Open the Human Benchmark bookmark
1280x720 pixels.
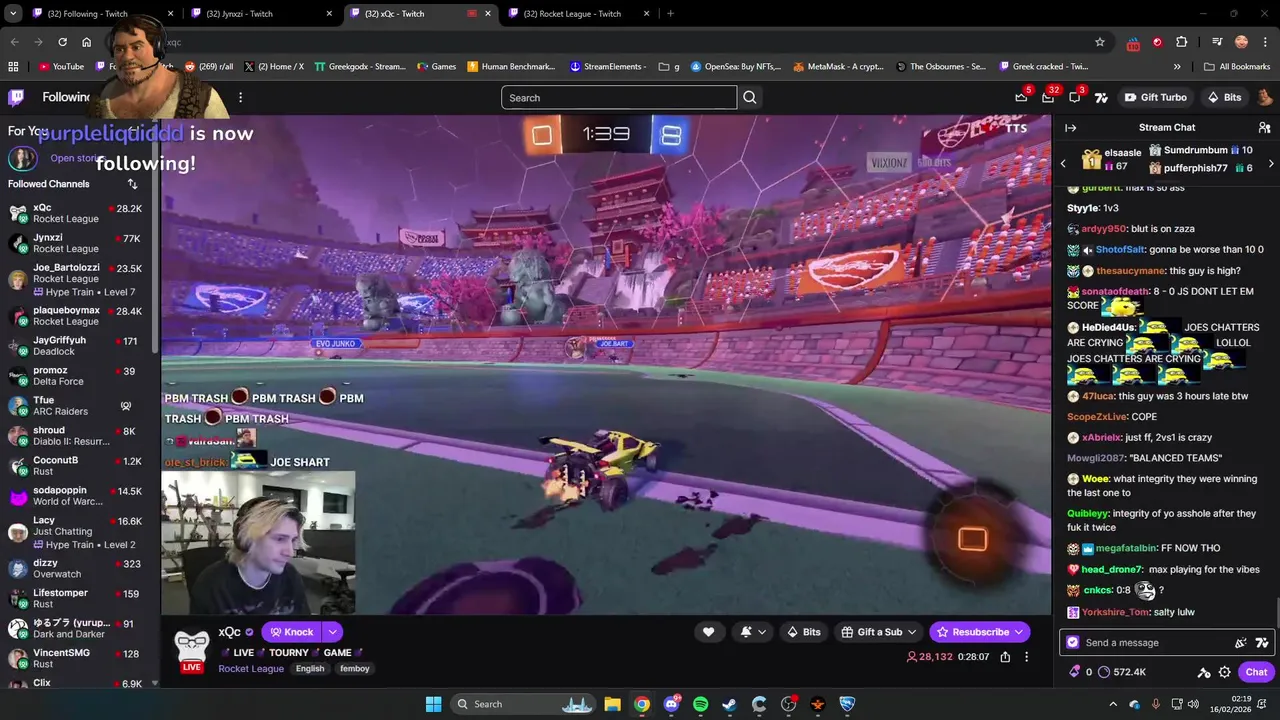(511, 67)
